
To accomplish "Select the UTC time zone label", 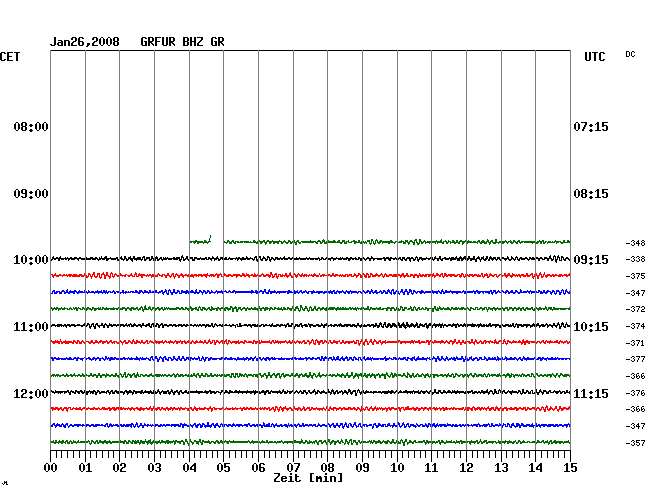I will click(594, 56).
